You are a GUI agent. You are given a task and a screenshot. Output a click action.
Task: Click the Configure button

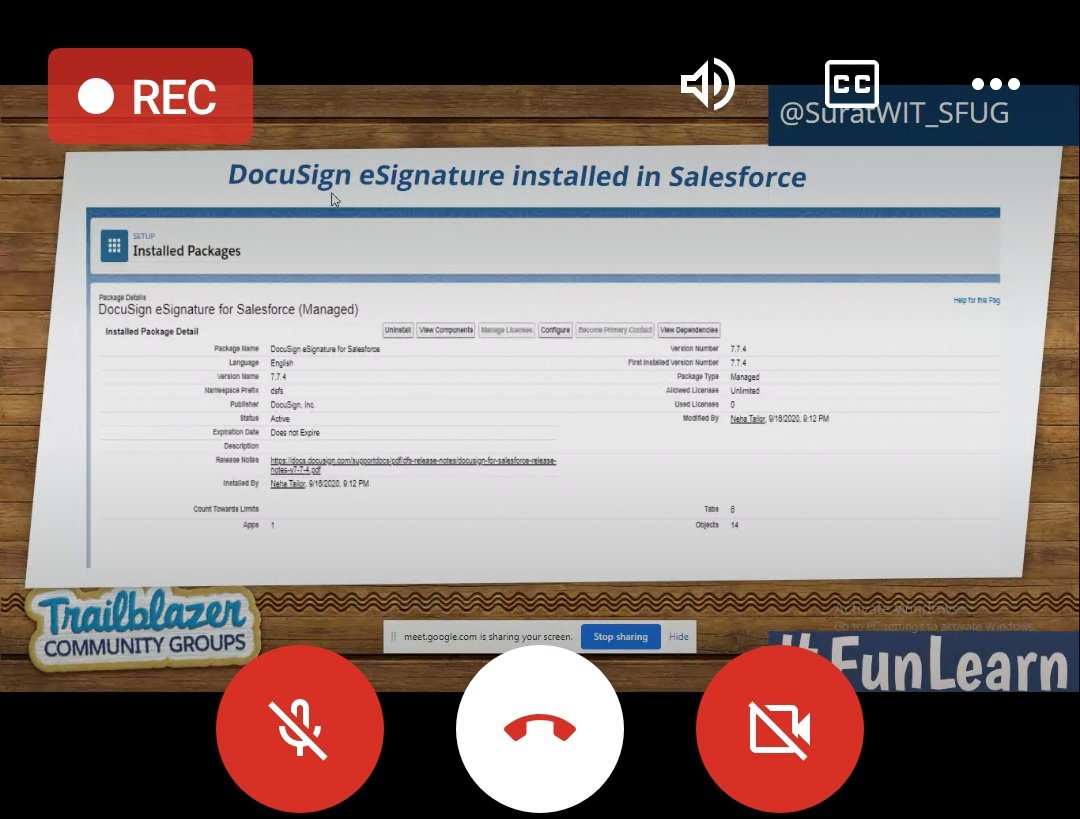coord(555,330)
